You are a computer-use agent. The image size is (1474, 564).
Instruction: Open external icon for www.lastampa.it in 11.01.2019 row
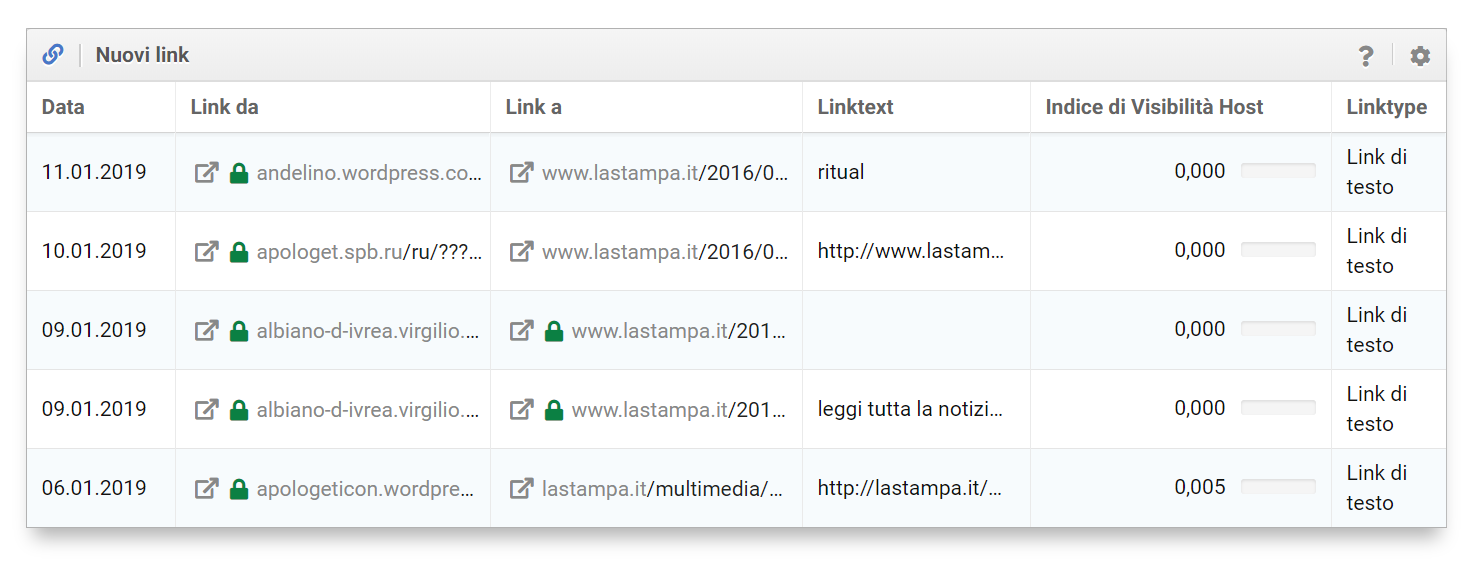tap(521, 172)
